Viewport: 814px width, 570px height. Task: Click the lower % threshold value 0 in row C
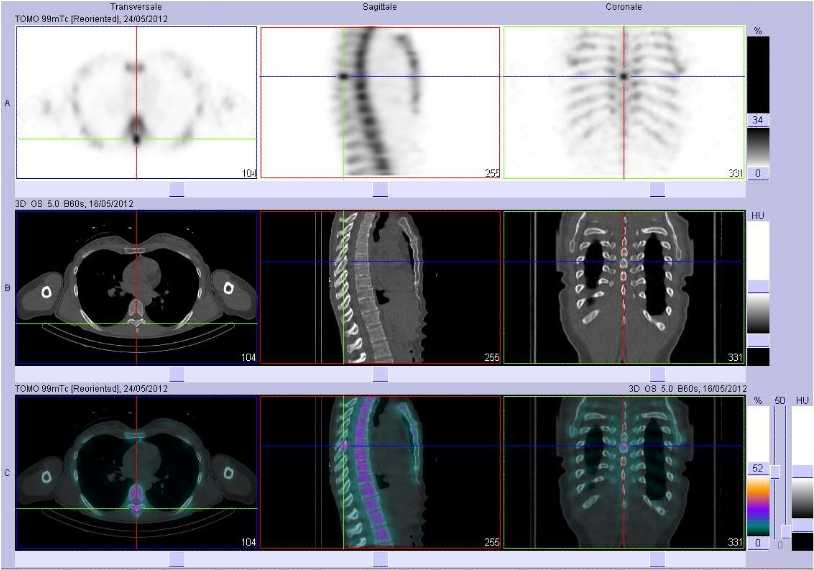point(758,542)
